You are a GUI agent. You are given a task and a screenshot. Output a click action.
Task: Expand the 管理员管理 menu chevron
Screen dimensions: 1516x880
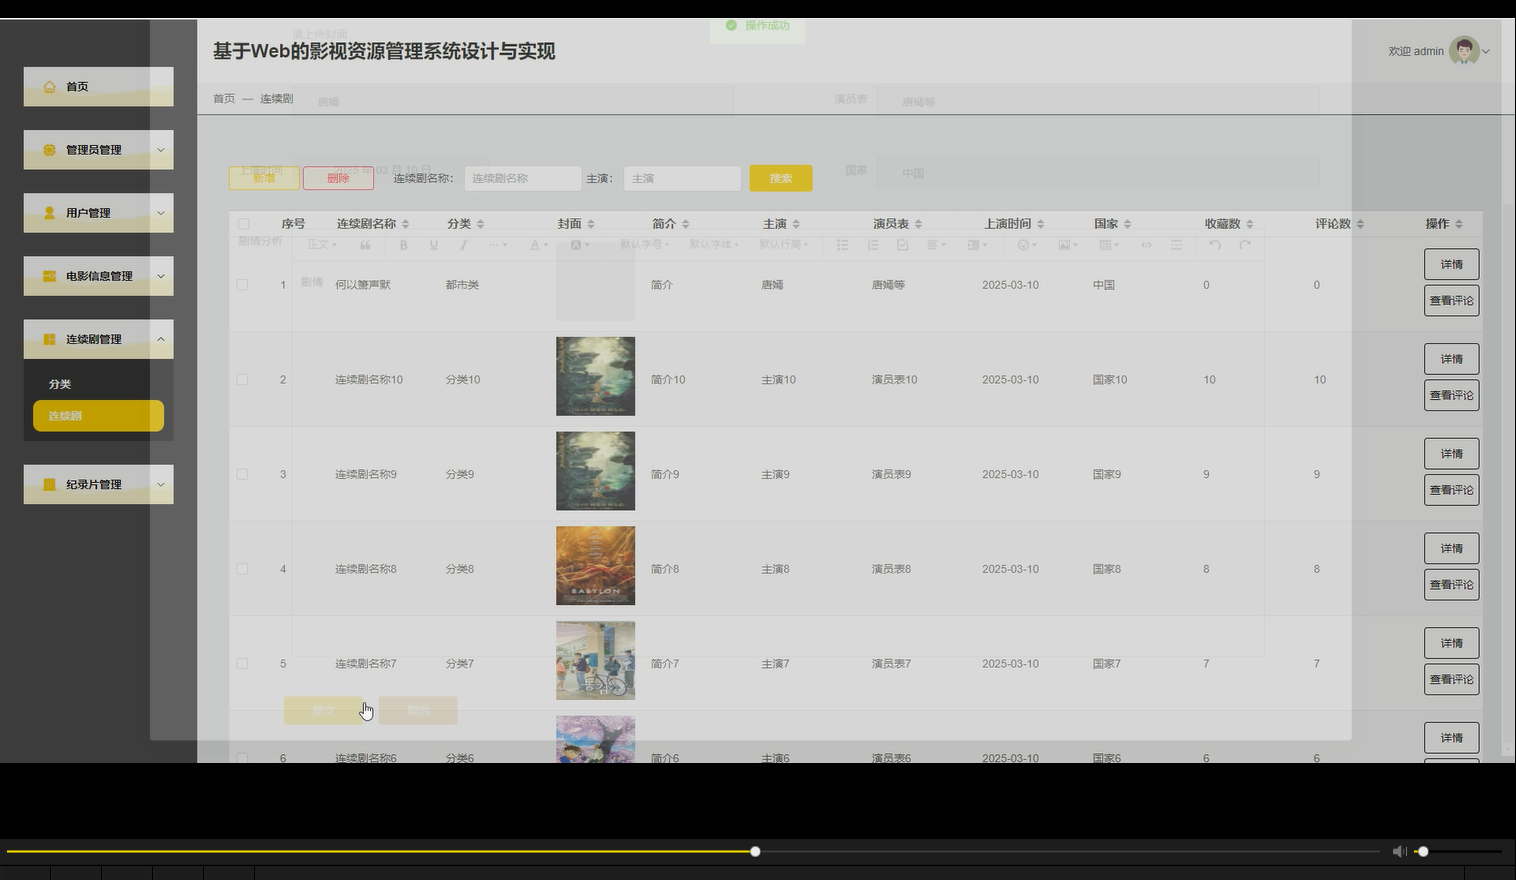coord(160,150)
